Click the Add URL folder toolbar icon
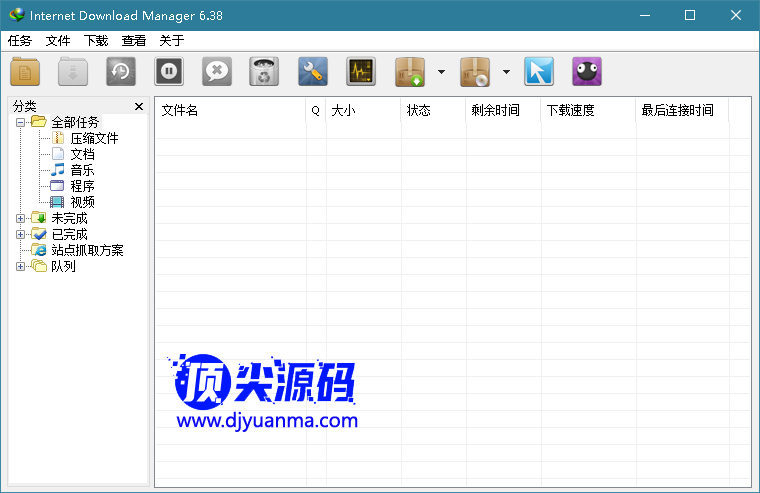The height and width of the screenshot is (493, 760). point(25,72)
